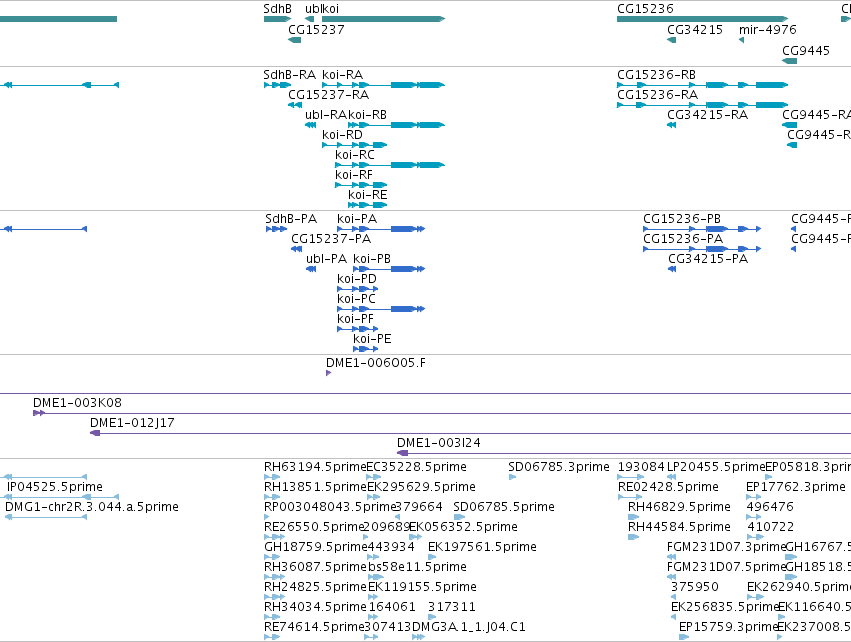Click the SdhB-PA protein feature
851x642 pixels.
coord(276,229)
